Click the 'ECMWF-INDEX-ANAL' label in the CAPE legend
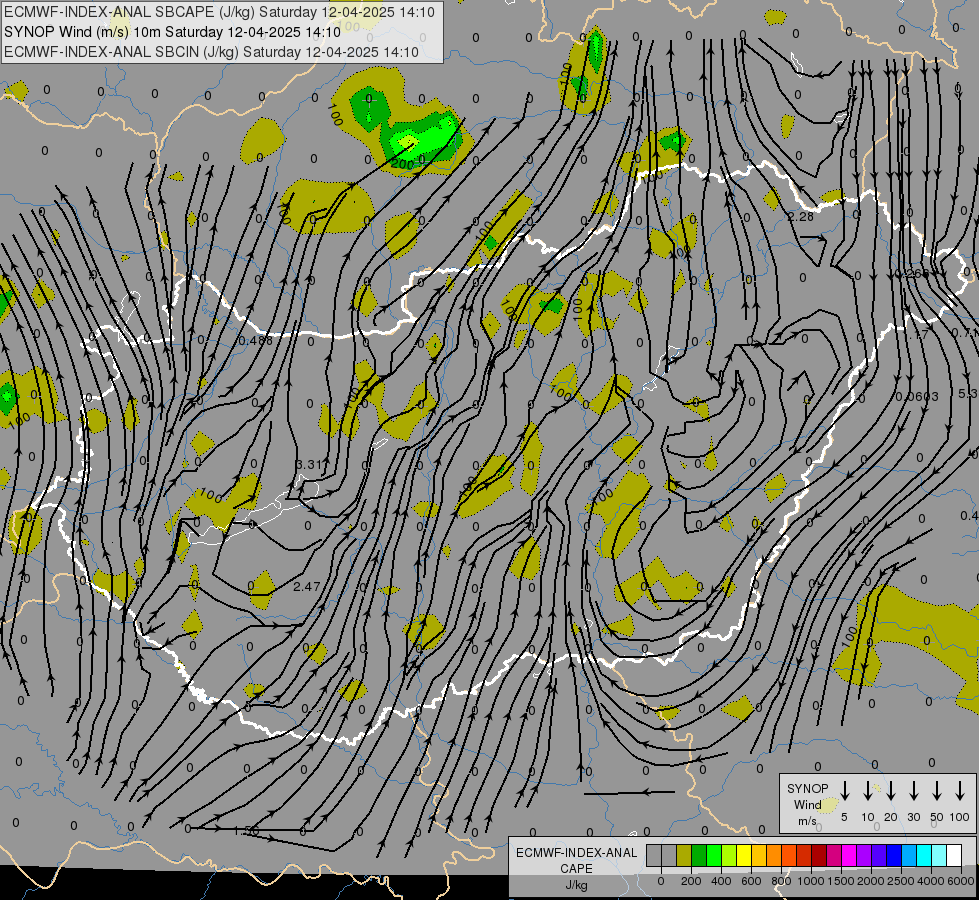979x900 pixels. pyautogui.click(x=576, y=853)
